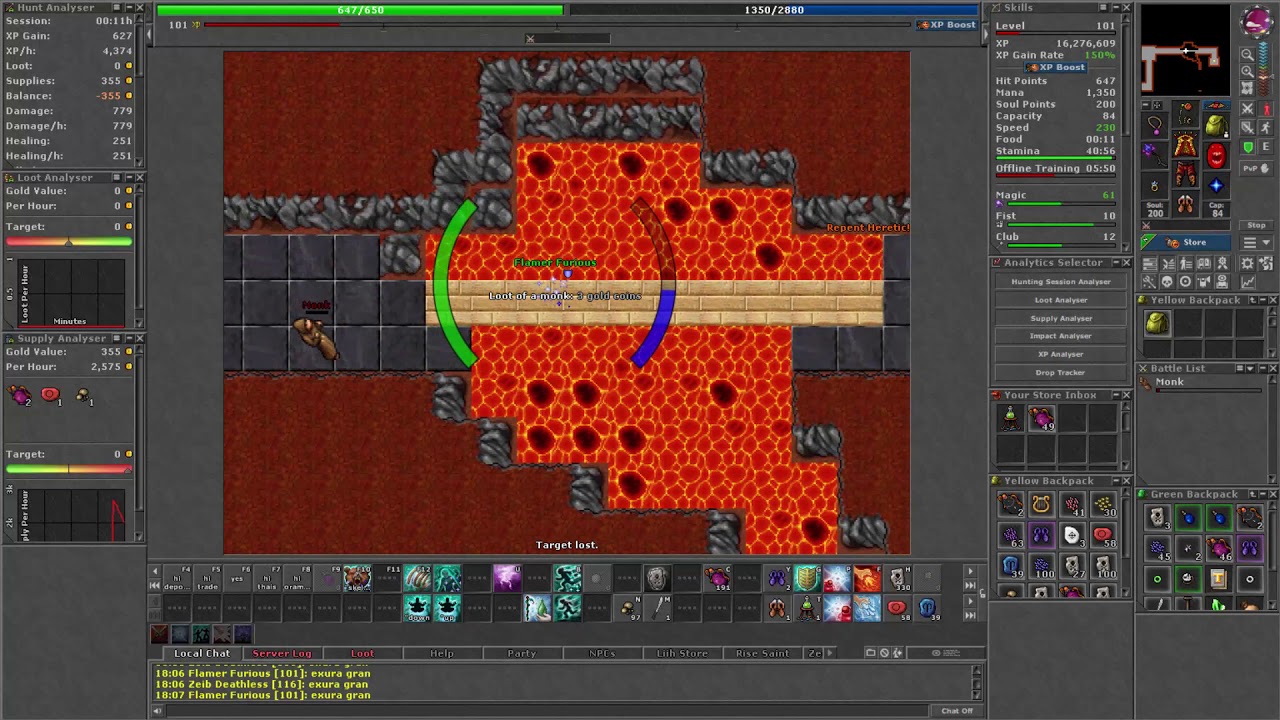
Task: Activate the purple lightning spell hotkey
Action: click(x=507, y=577)
